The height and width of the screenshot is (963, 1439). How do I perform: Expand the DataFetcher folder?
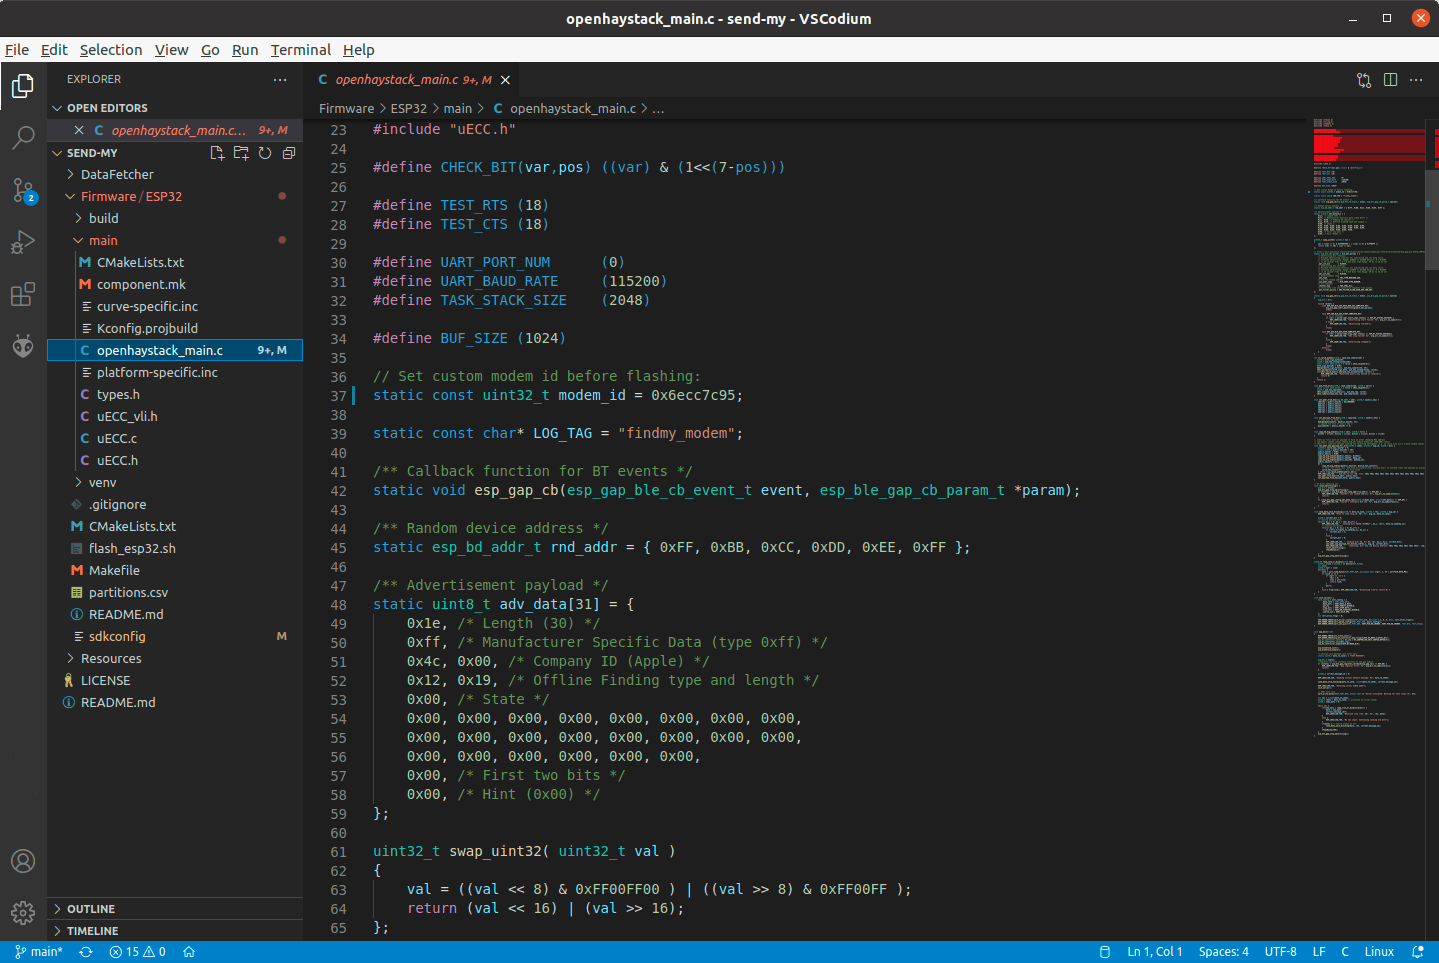(117, 175)
